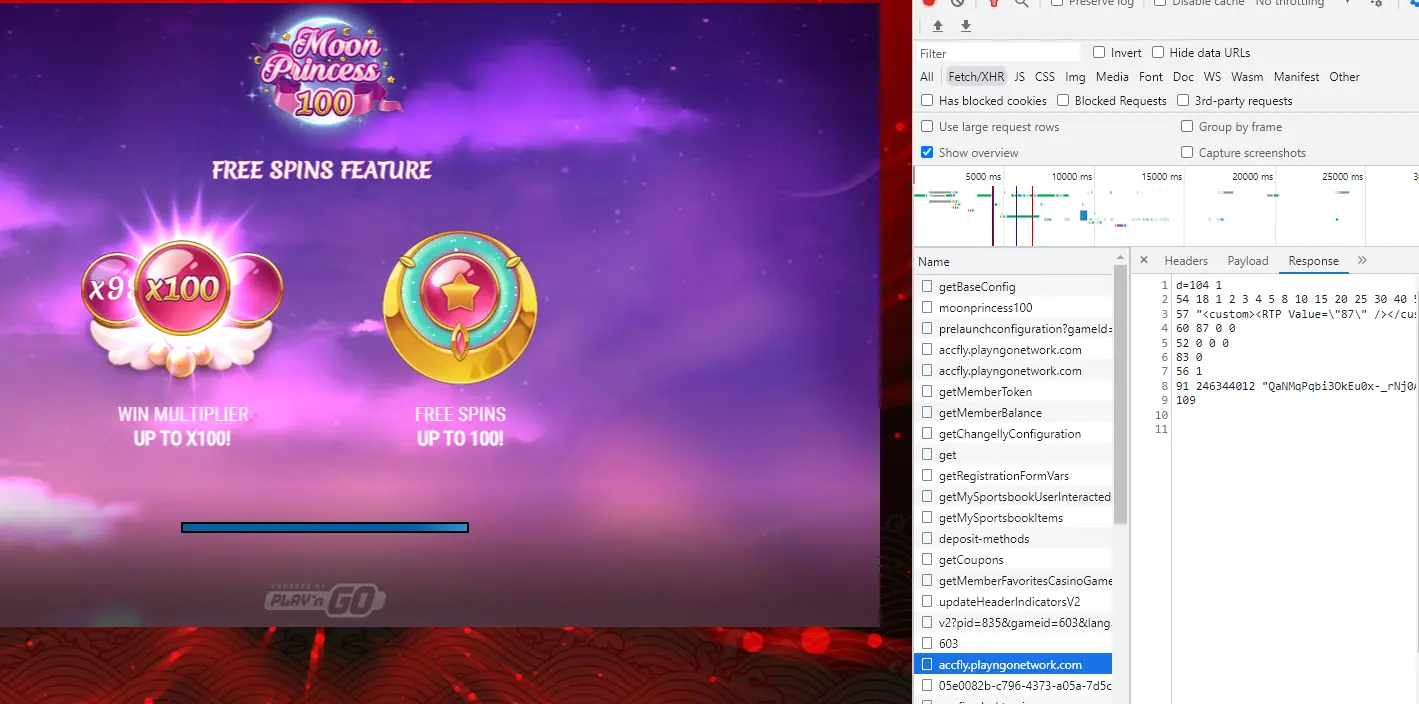Click response line reading 60 87 0 0
Image resolution: width=1419 pixels, height=704 pixels.
[1204, 328]
